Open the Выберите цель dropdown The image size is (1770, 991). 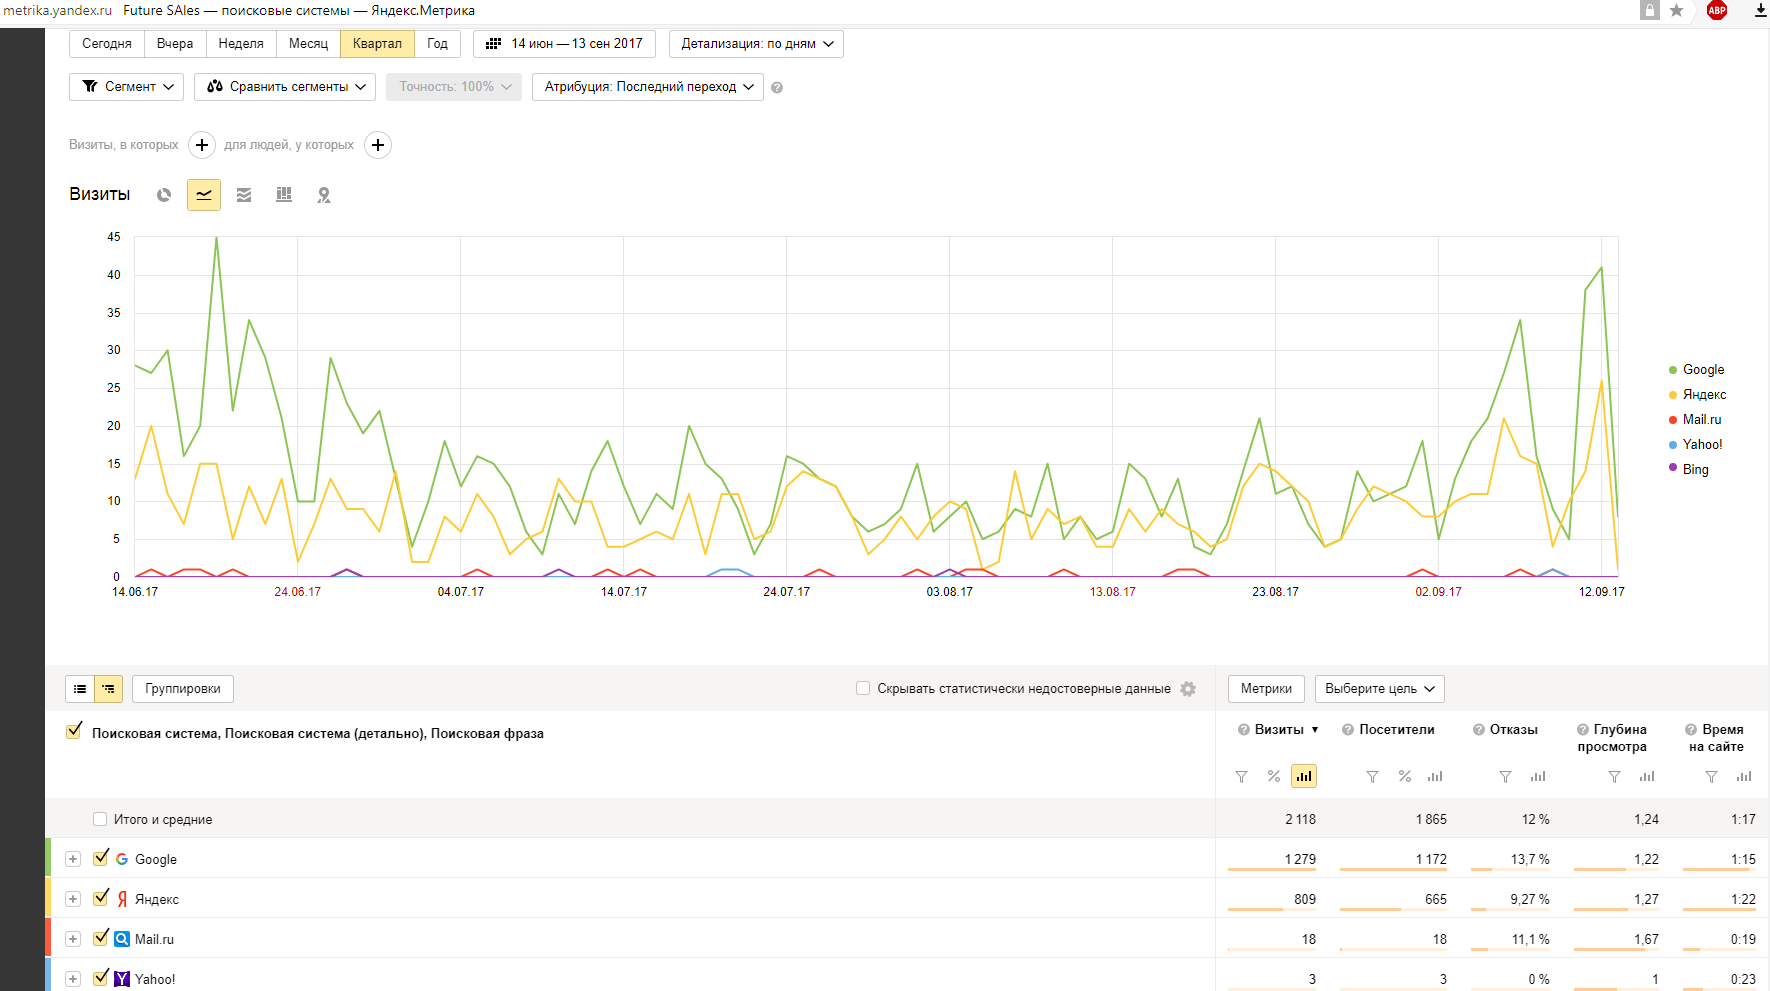1380,689
